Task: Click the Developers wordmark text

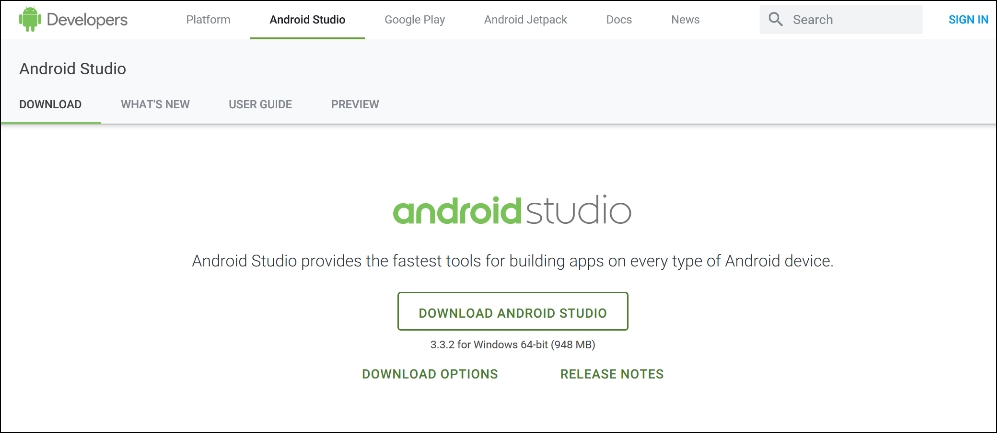Action: click(87, 20)
